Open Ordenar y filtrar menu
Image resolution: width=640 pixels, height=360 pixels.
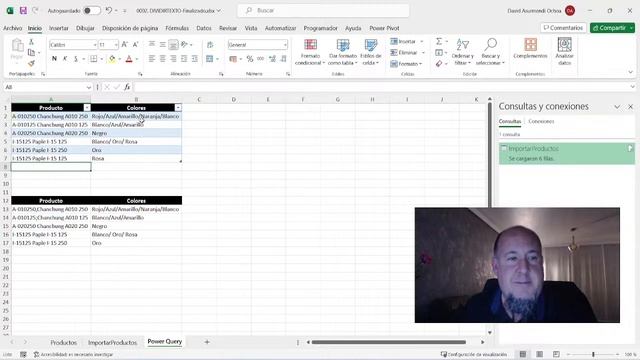(462, 52)
